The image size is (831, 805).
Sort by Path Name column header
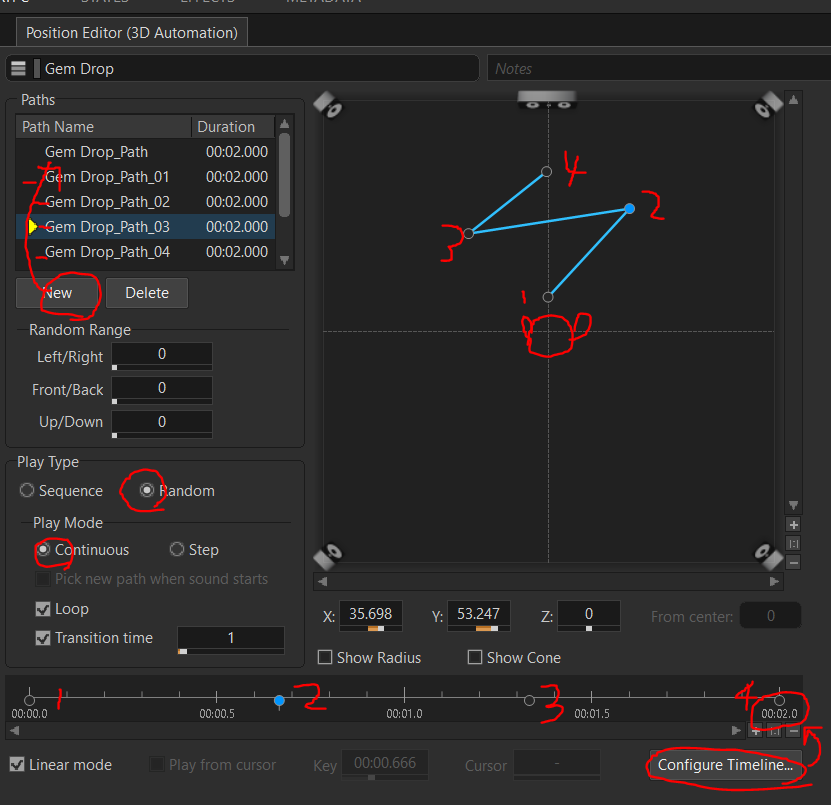(104, 127)
